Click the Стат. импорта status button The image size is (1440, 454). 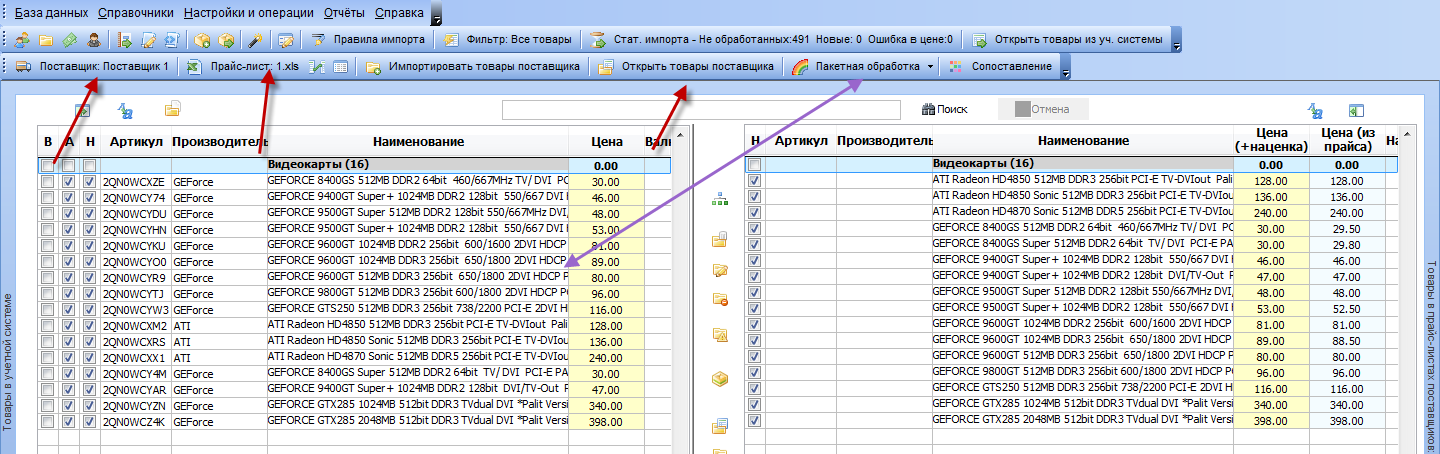pyautogui.click(x=771, y=40)
